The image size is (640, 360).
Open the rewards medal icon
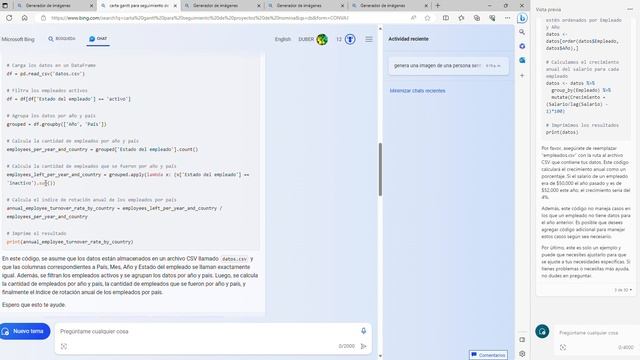click(x=350, y=39)
